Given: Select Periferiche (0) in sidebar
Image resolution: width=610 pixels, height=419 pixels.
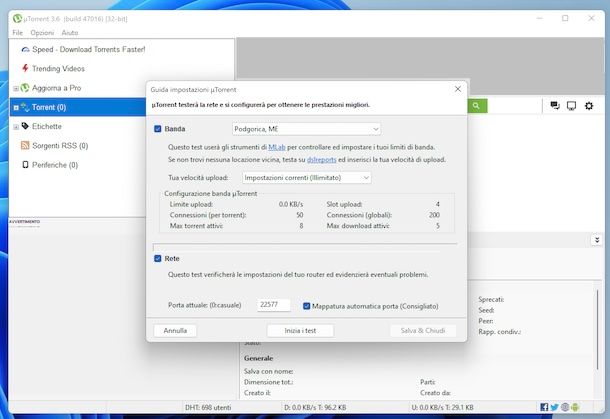Looking at the screenshot, I should pyautogui.click(x=55, y=165).
